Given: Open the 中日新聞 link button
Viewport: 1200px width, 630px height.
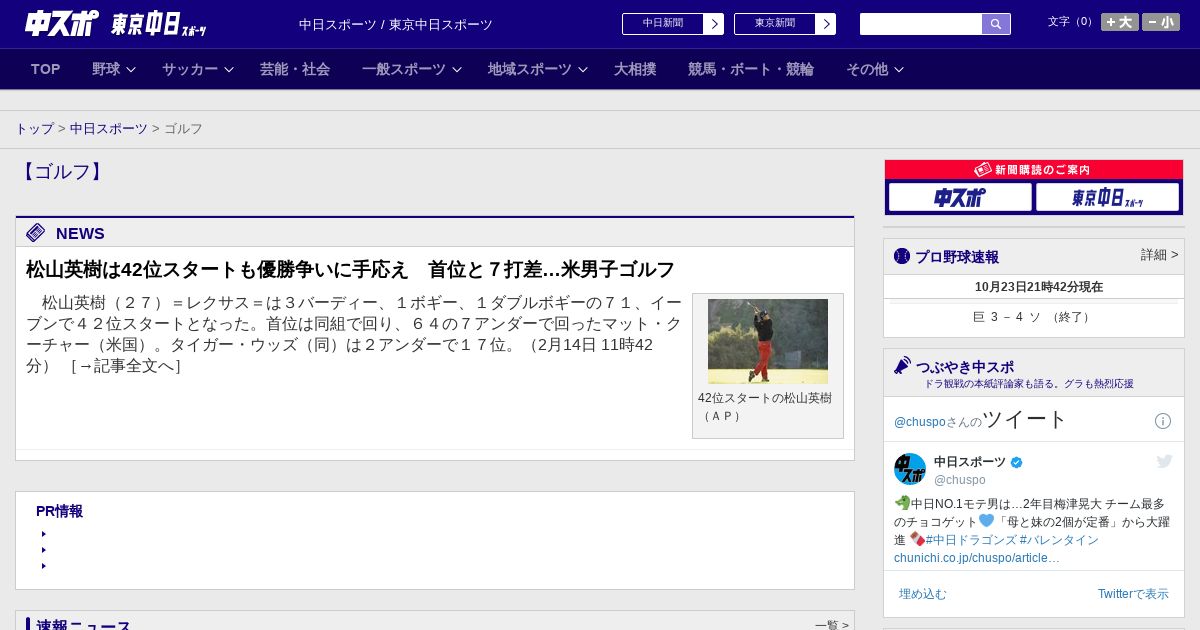Looking at the screenshot, I should [663, 24].
